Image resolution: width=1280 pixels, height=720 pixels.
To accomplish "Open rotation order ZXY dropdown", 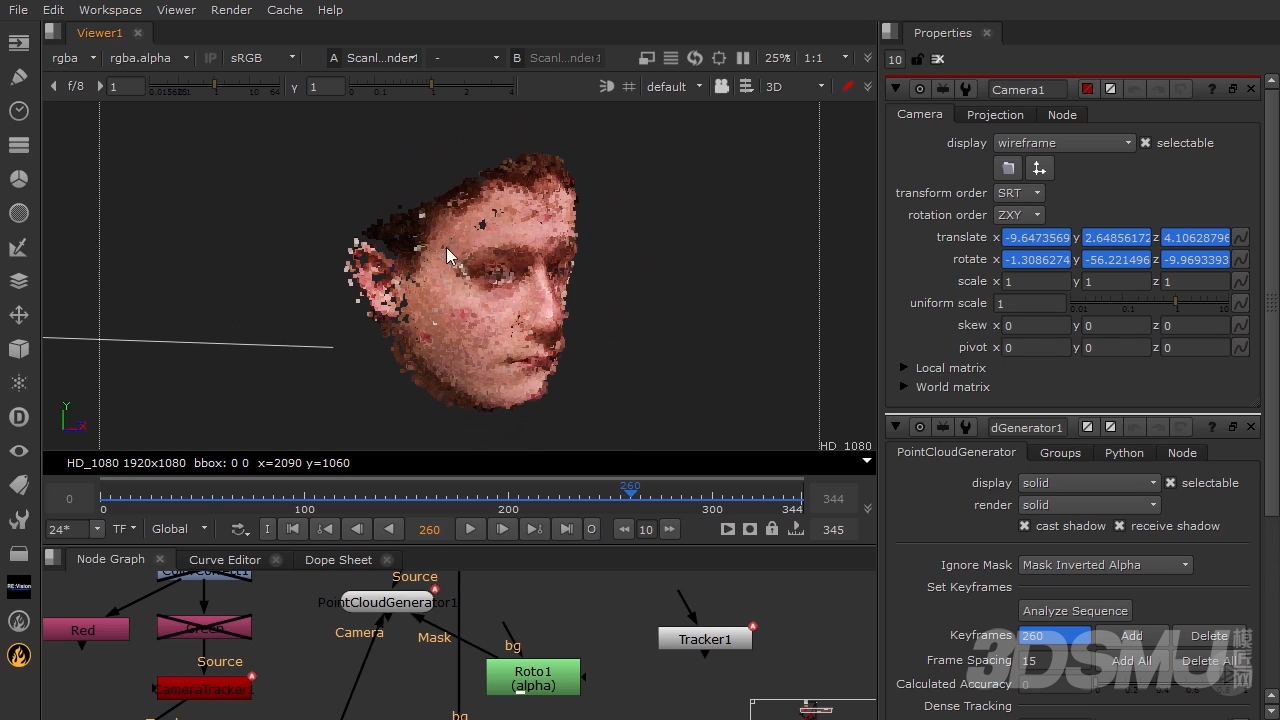I will tap(1019, 215).
